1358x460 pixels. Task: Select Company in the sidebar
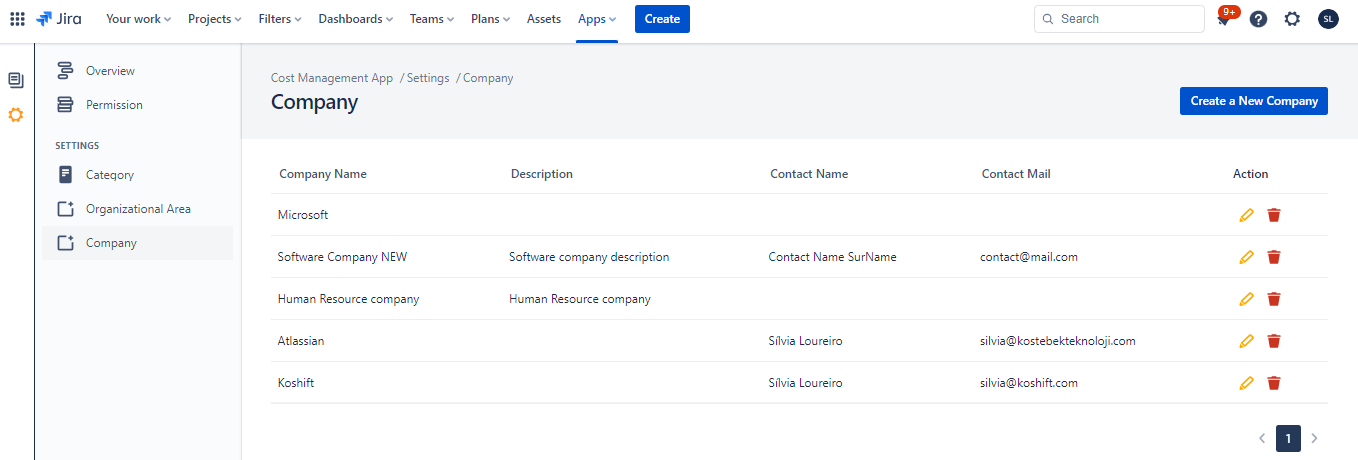tap(137, 243)
